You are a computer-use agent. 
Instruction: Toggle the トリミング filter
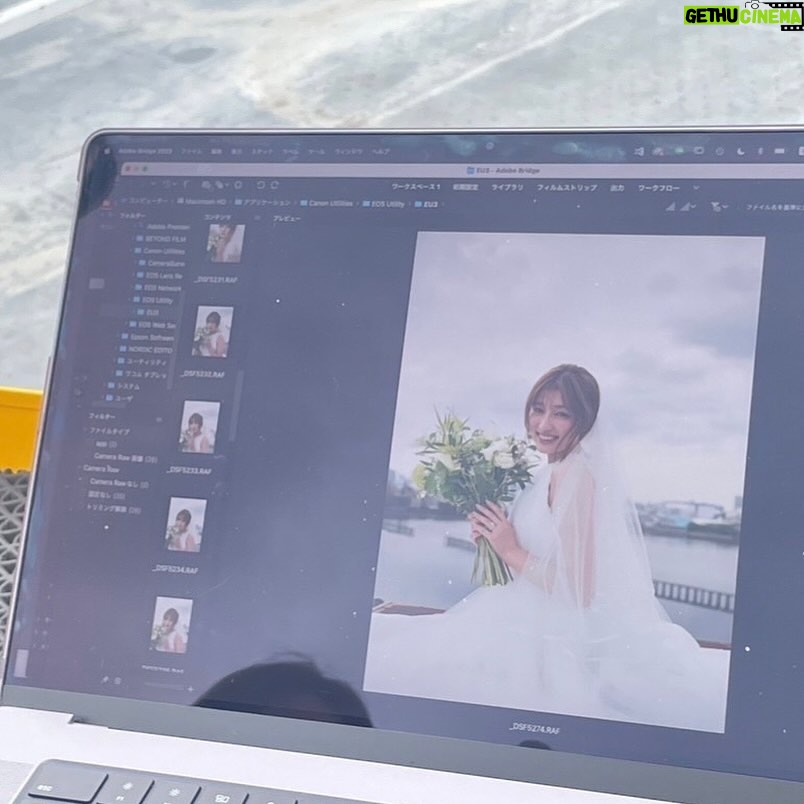tap(113, 509)
